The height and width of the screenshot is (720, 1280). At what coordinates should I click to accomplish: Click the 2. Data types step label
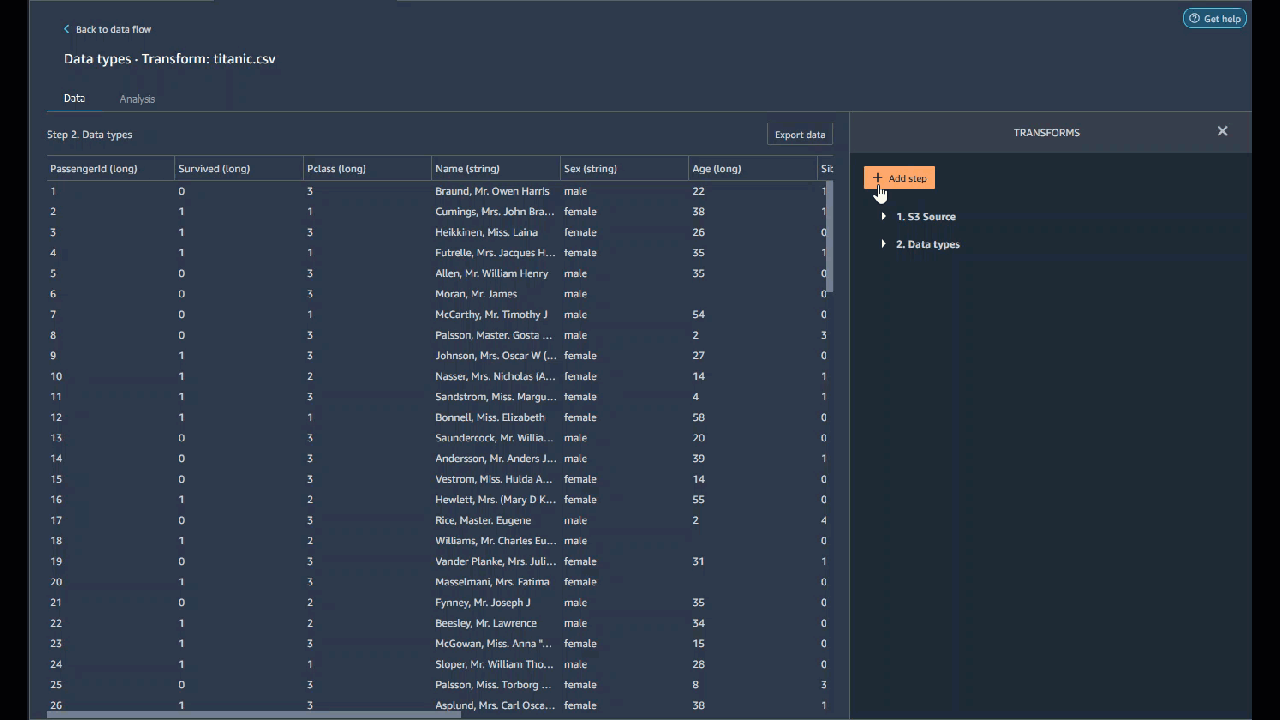pos(927,244)
